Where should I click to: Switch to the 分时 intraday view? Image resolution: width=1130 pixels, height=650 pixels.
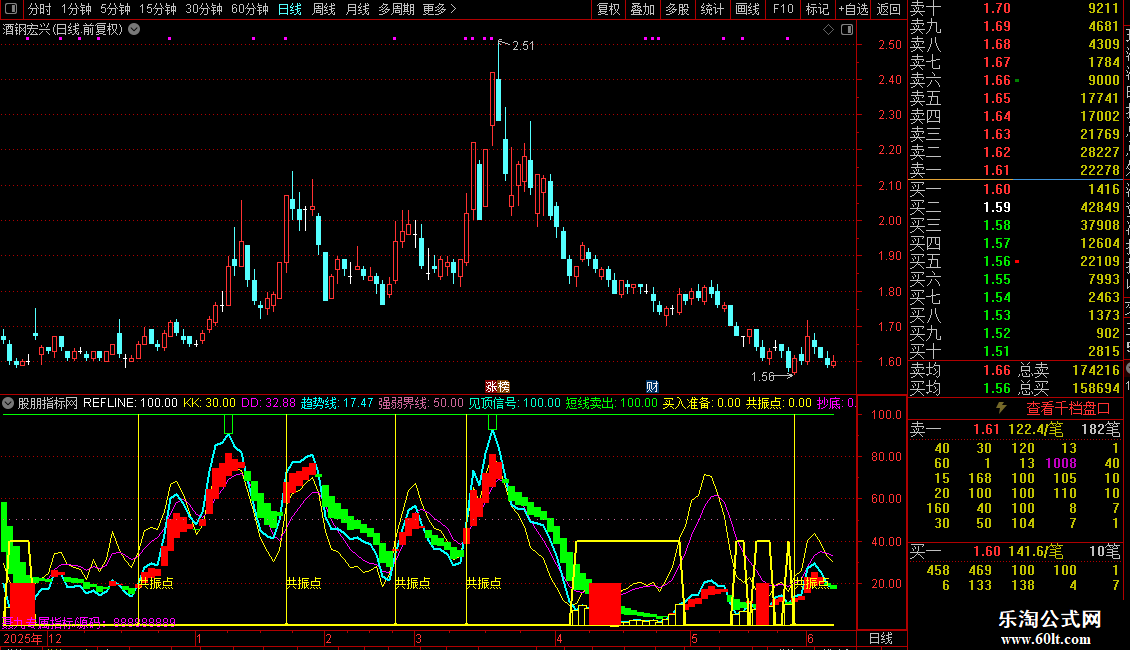click(x=40, y=9)
